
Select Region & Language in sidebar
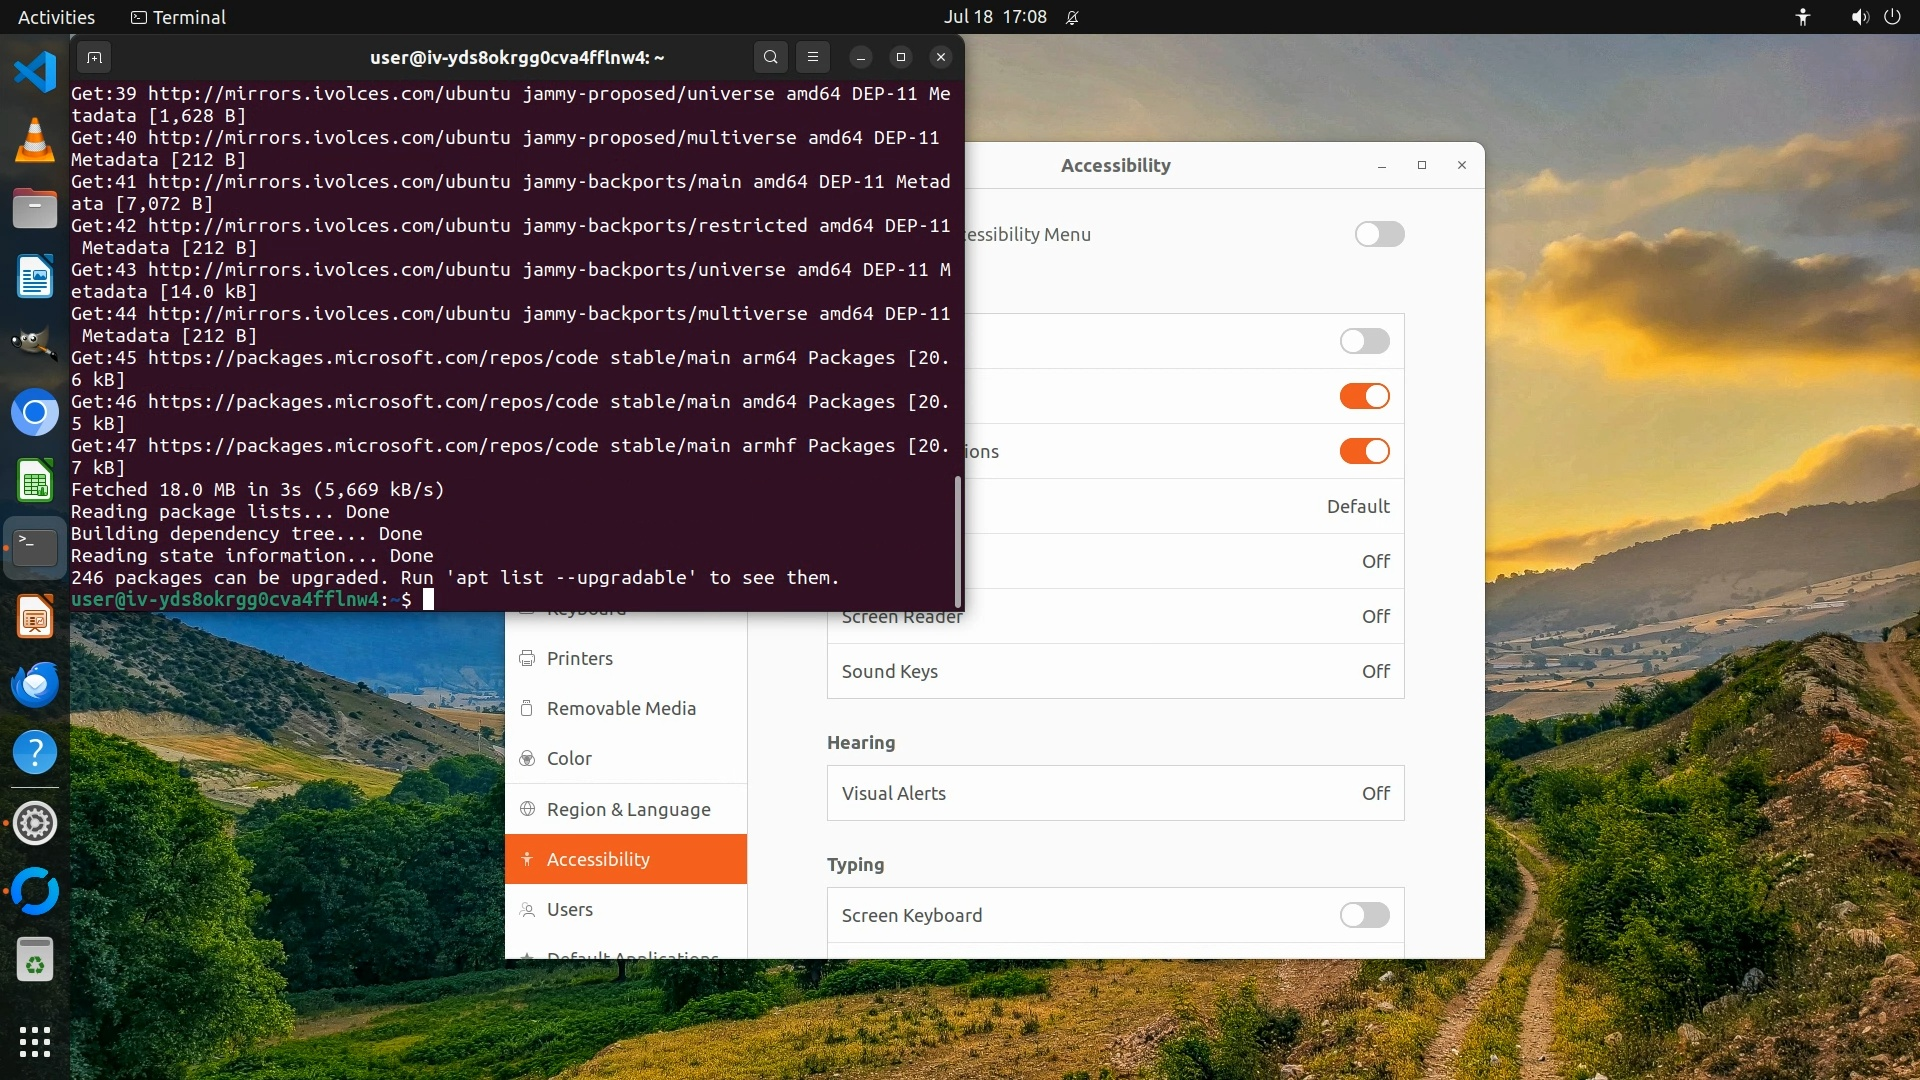[627, 809]
